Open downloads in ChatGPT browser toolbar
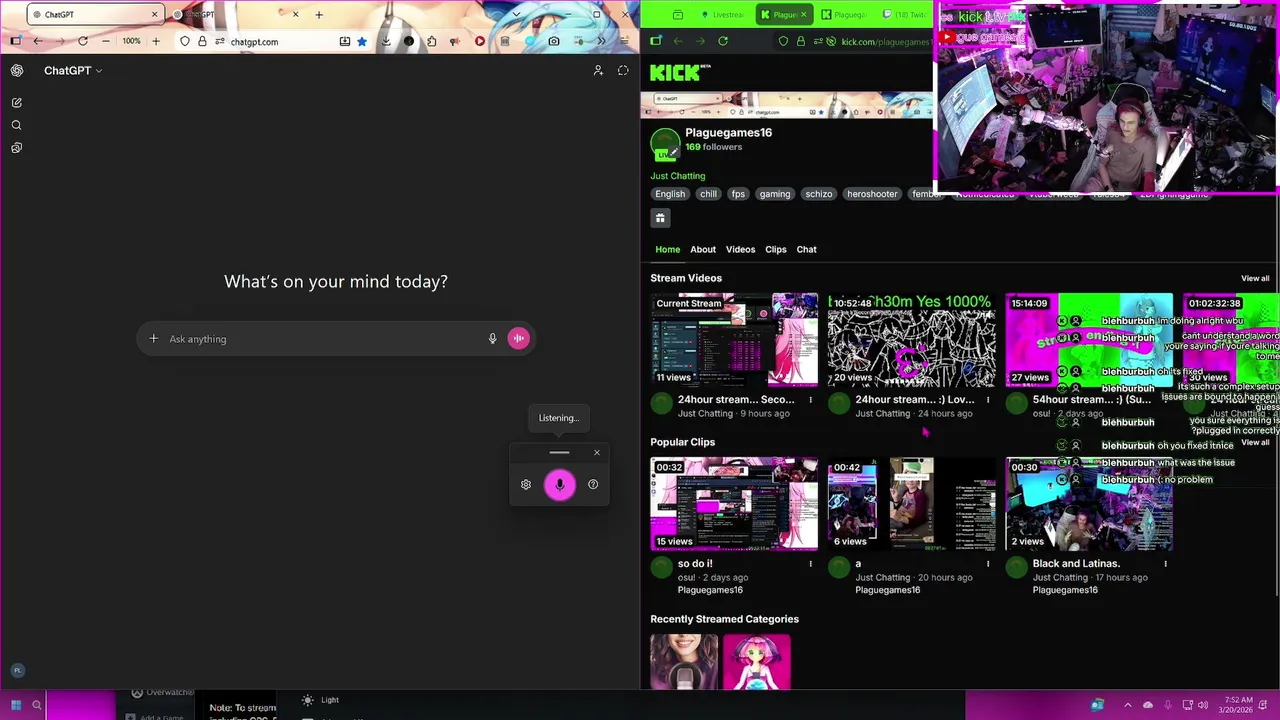The width and height of the screenshot is (1280, 720). point(385,41)
